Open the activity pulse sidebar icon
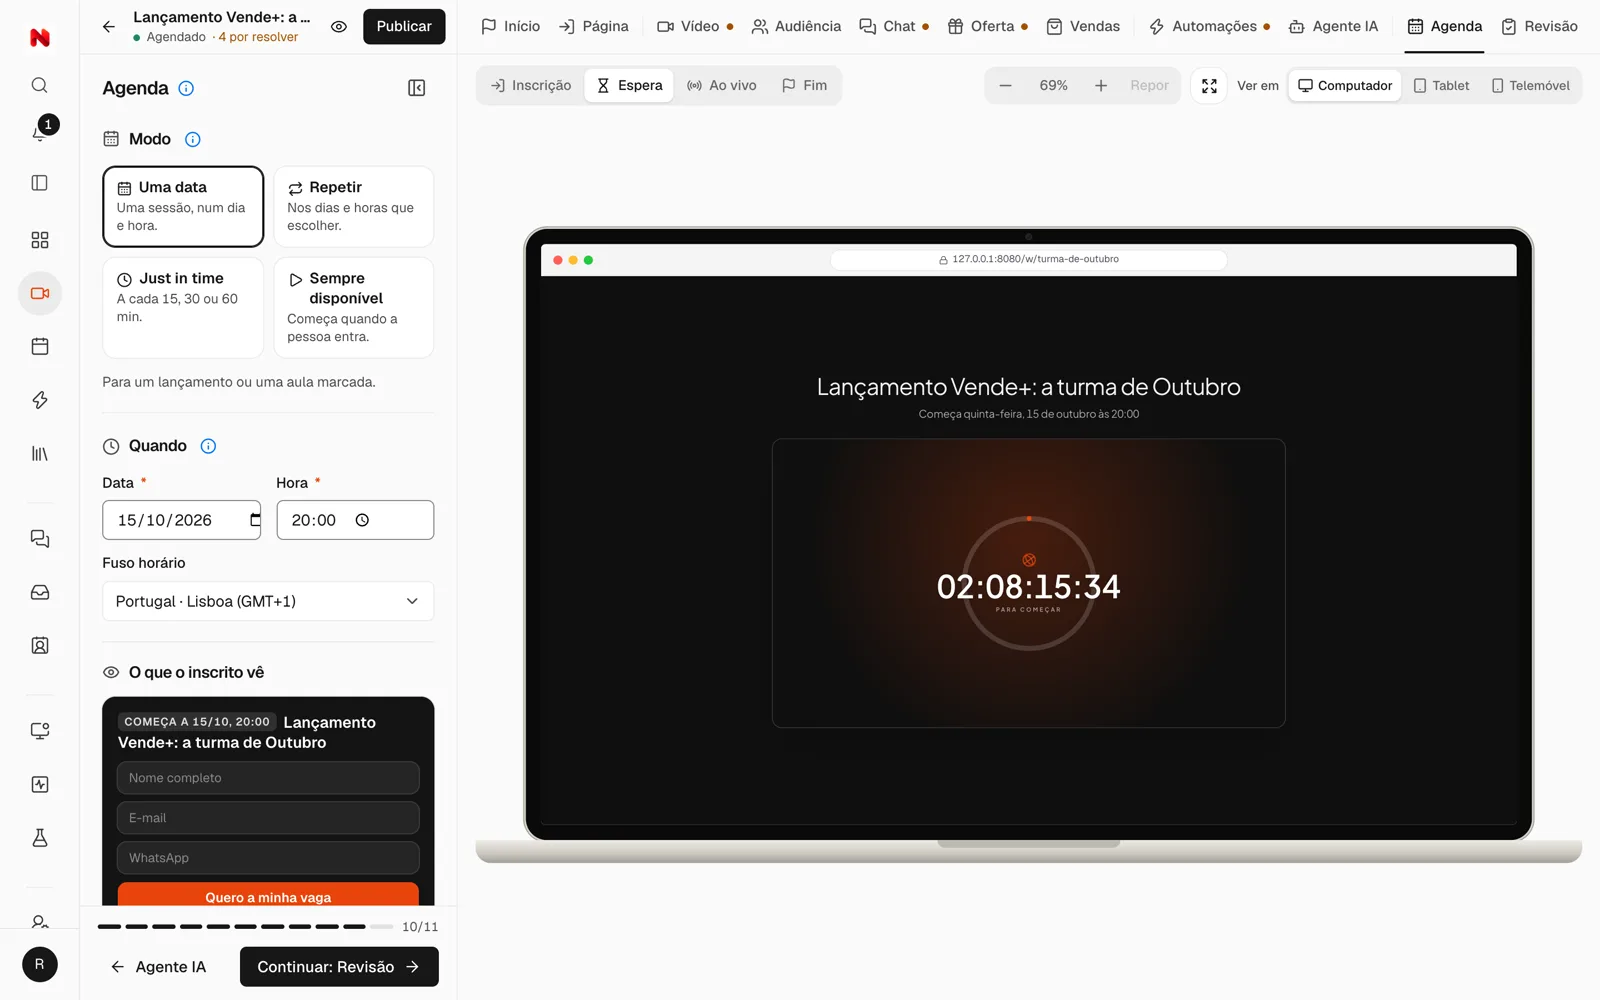1600x1000 pixels. pos(40,784)
